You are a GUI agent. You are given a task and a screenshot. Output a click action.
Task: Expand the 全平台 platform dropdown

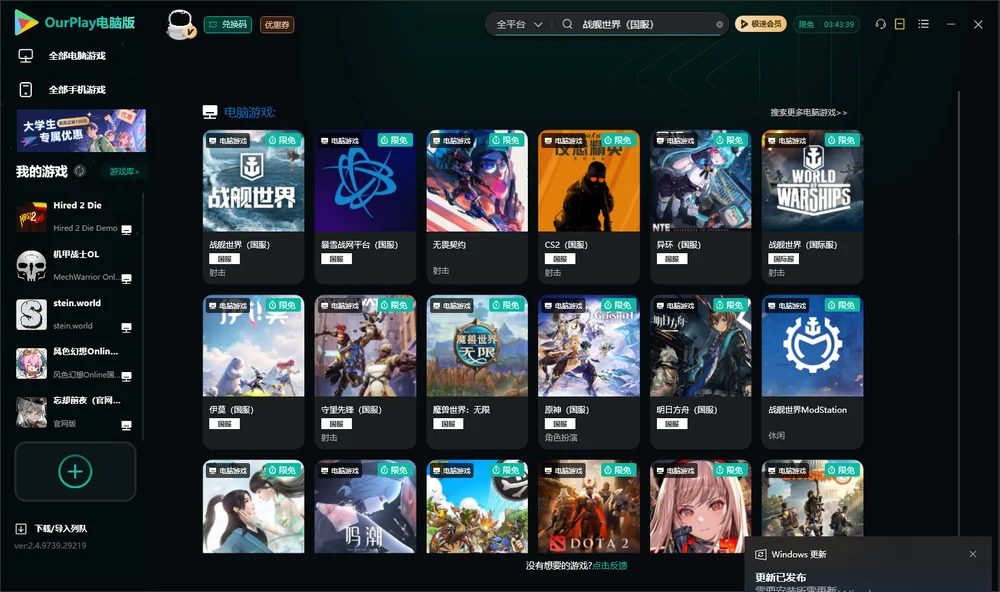[519, 25]
